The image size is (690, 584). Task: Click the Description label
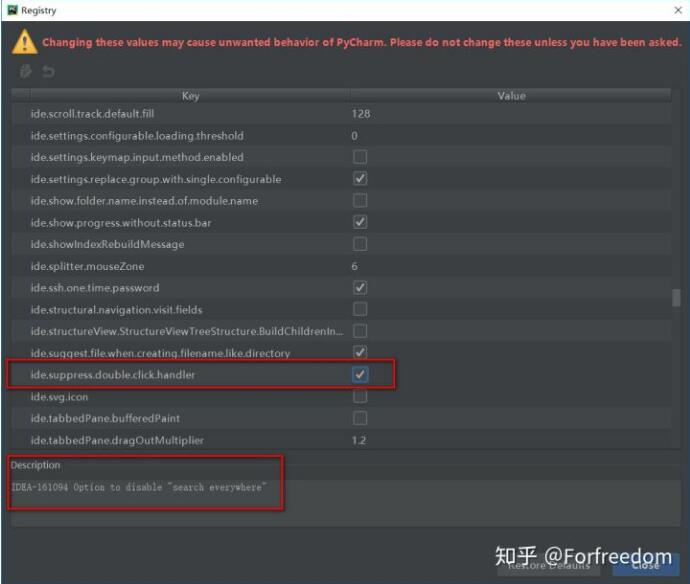(35, 465)
